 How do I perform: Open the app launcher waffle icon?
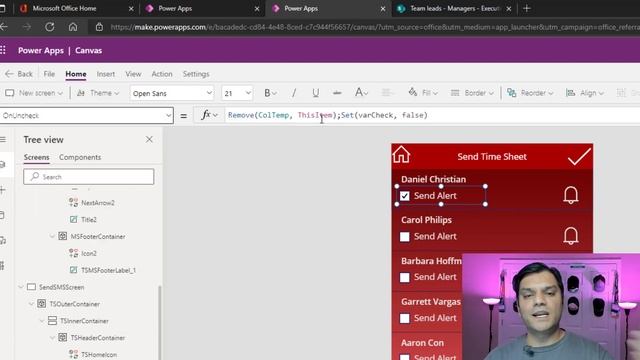(x=3, y=50)
